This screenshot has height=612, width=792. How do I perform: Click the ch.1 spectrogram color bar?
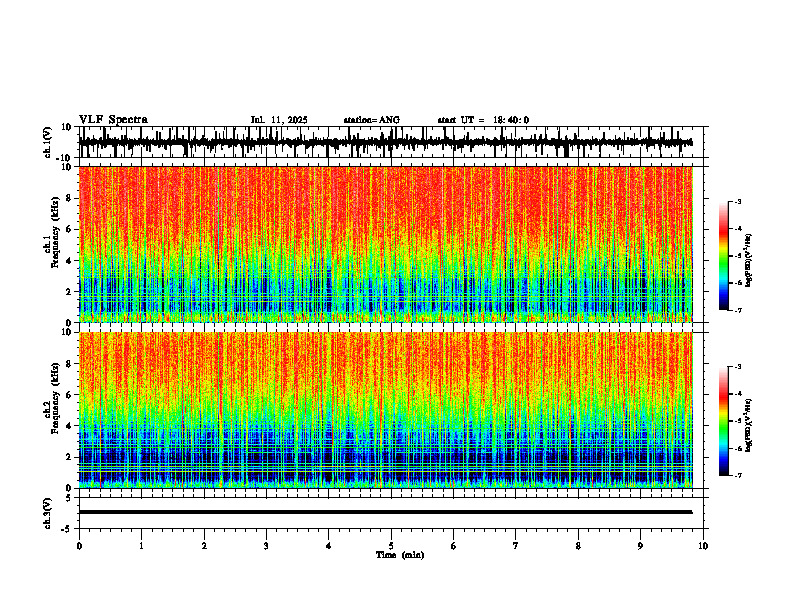point(724,256)
